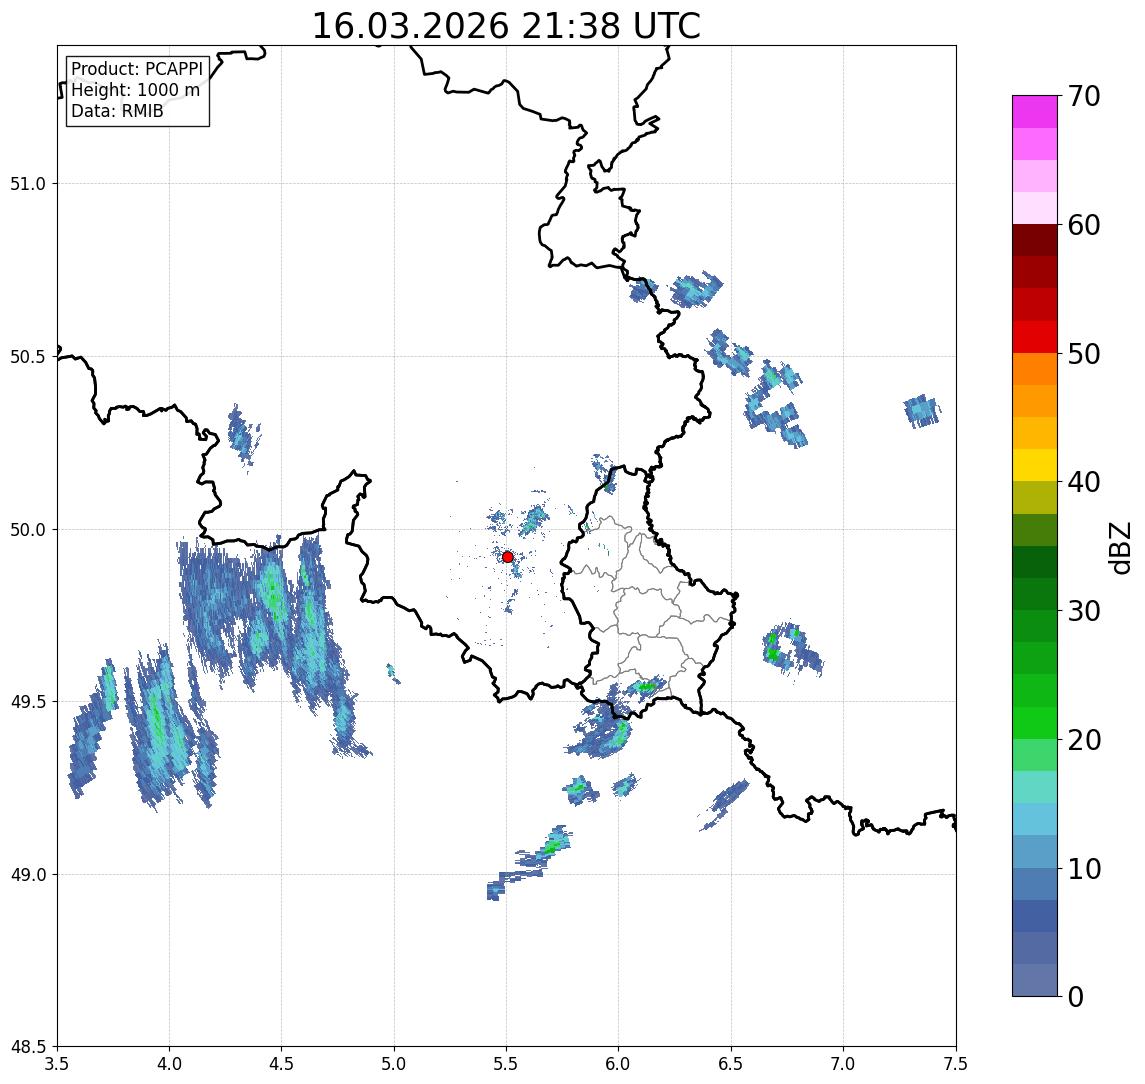Click the colorbar tick label 30
The height and width of the screenshot is (1084, 1145).
coord(1084,611)
